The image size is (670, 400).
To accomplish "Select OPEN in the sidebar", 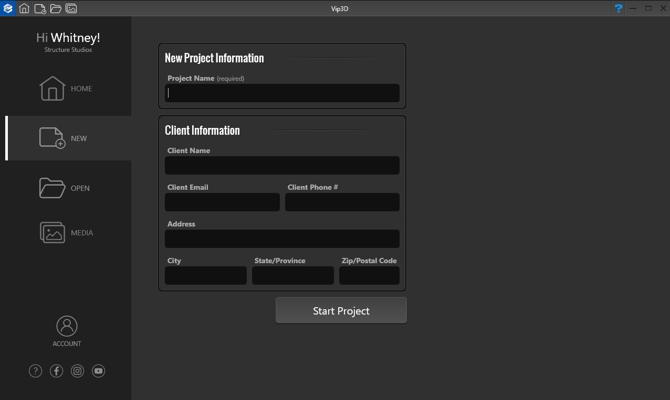I will click(x=65, y=188).
